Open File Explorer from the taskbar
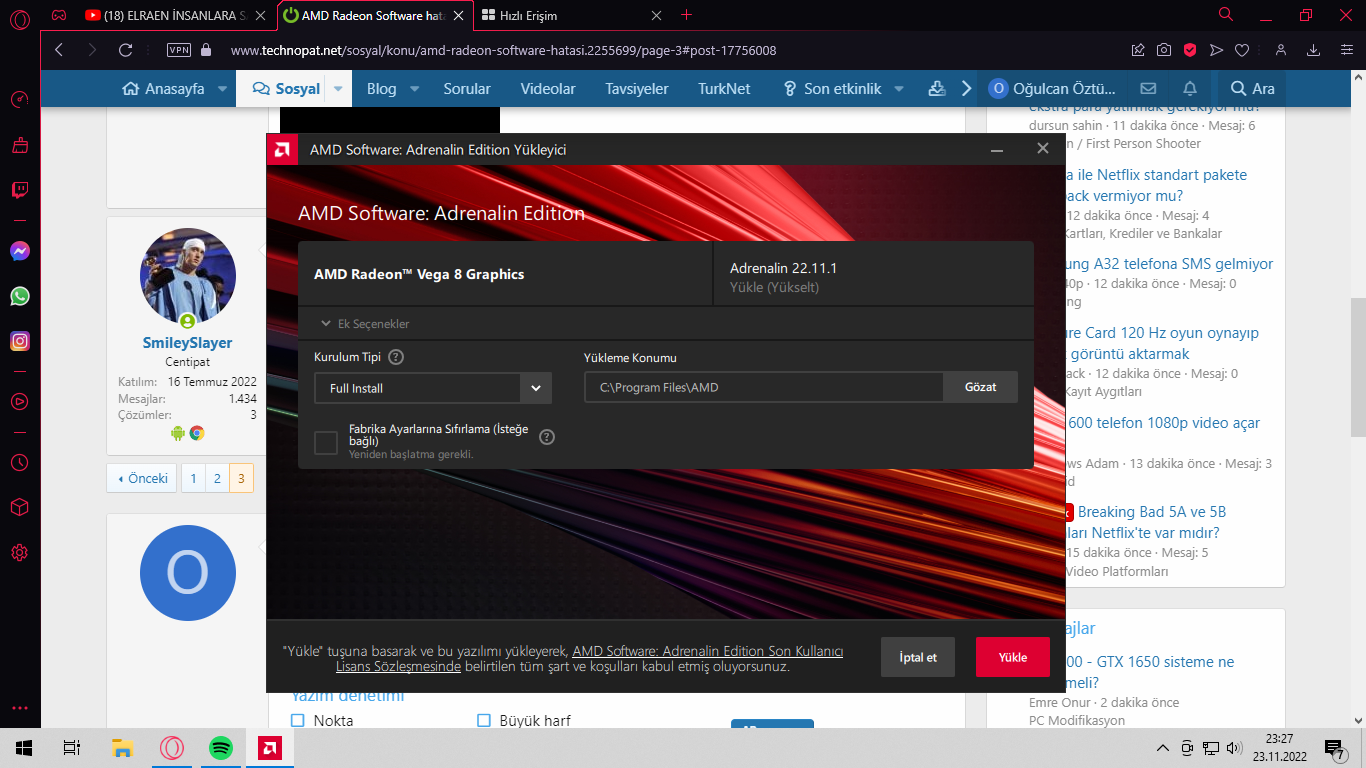 coord(122,747)
